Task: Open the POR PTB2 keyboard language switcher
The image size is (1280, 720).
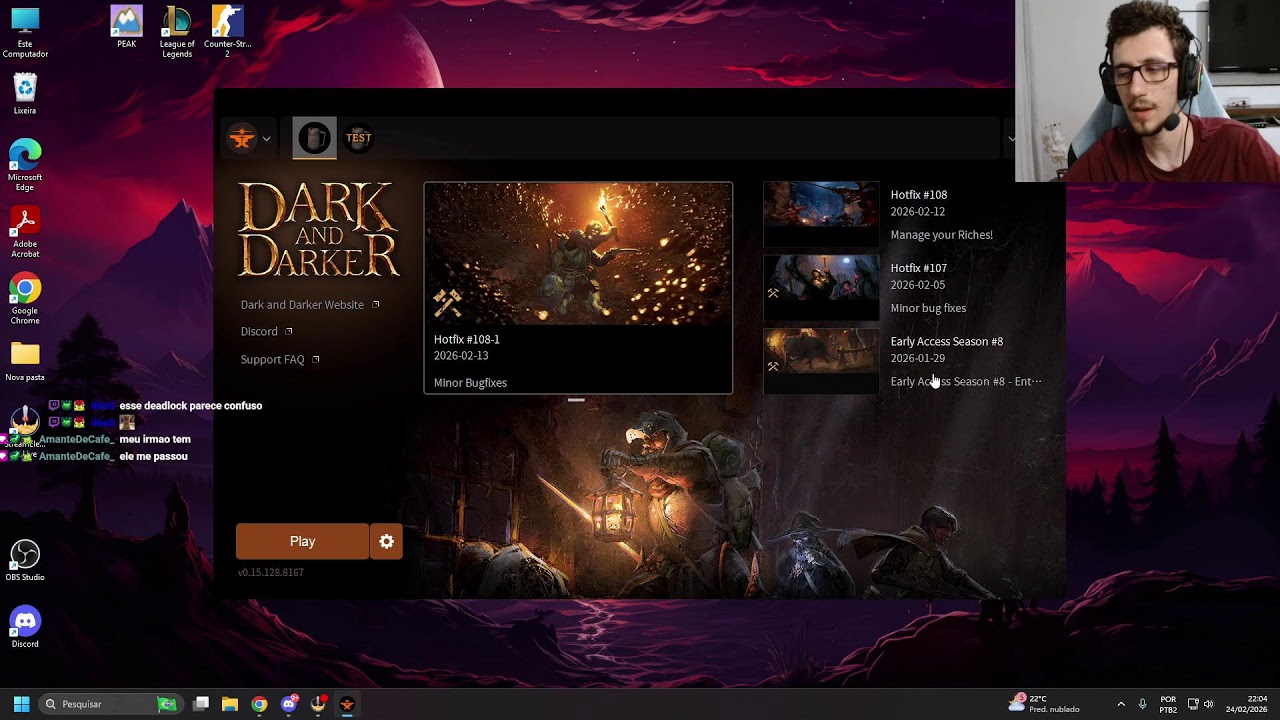Action: (x=1168, y=704)
